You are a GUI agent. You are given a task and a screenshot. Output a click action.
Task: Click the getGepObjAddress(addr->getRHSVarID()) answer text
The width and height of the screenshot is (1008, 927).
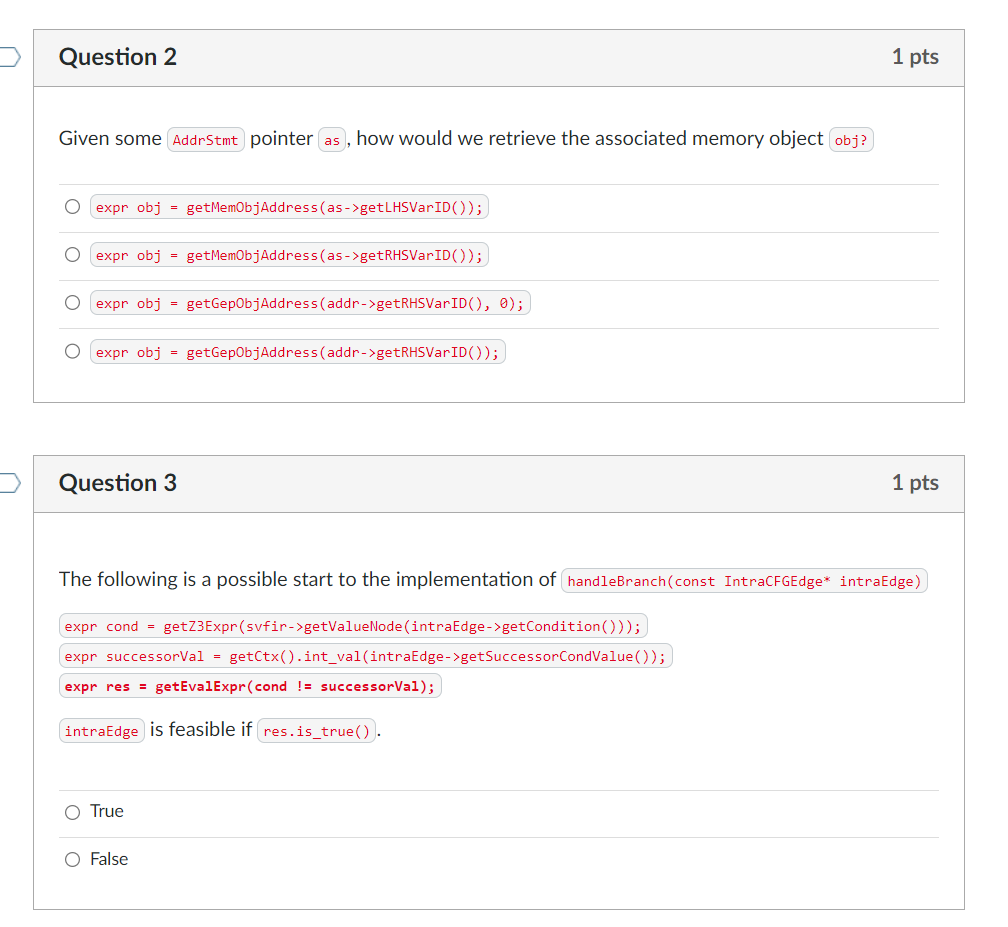(298, 352)
